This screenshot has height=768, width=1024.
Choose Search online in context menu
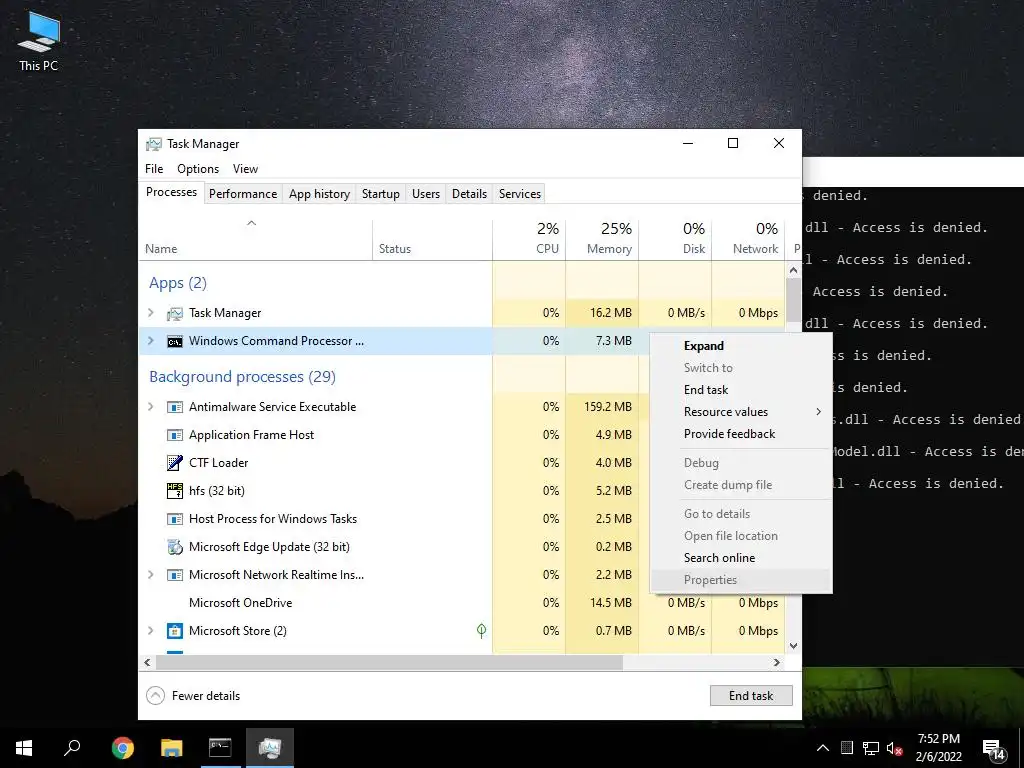(741, 558)
